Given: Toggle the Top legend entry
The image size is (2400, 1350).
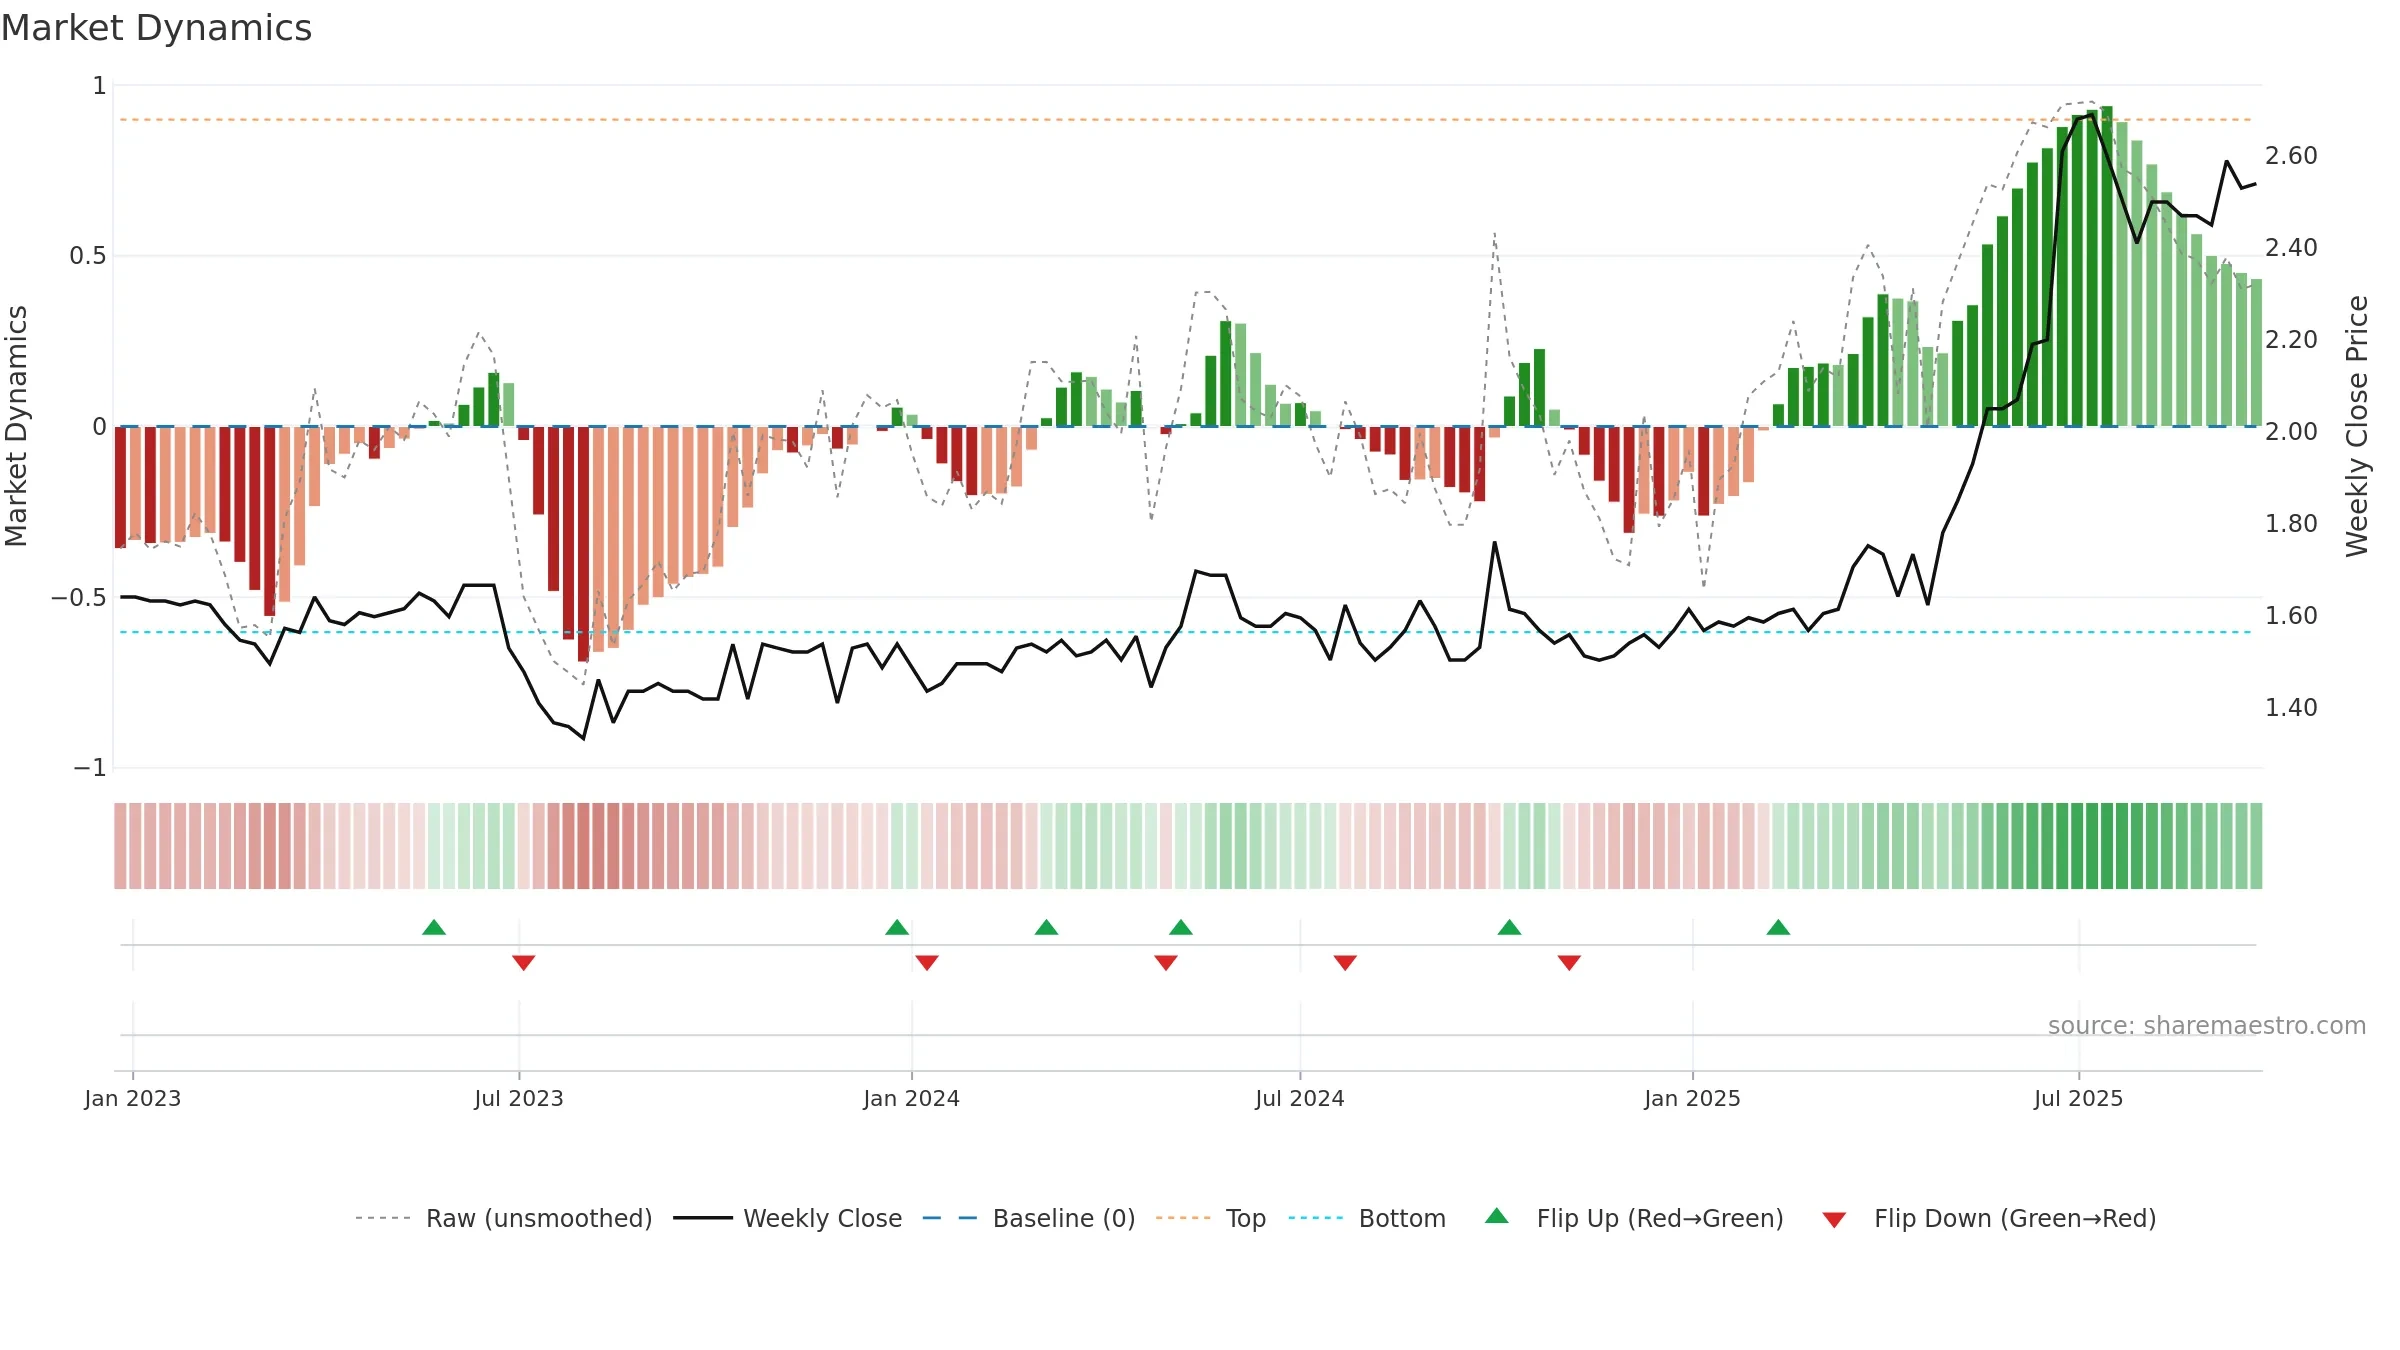Looking at the screenshot, I should 1210,1218.
